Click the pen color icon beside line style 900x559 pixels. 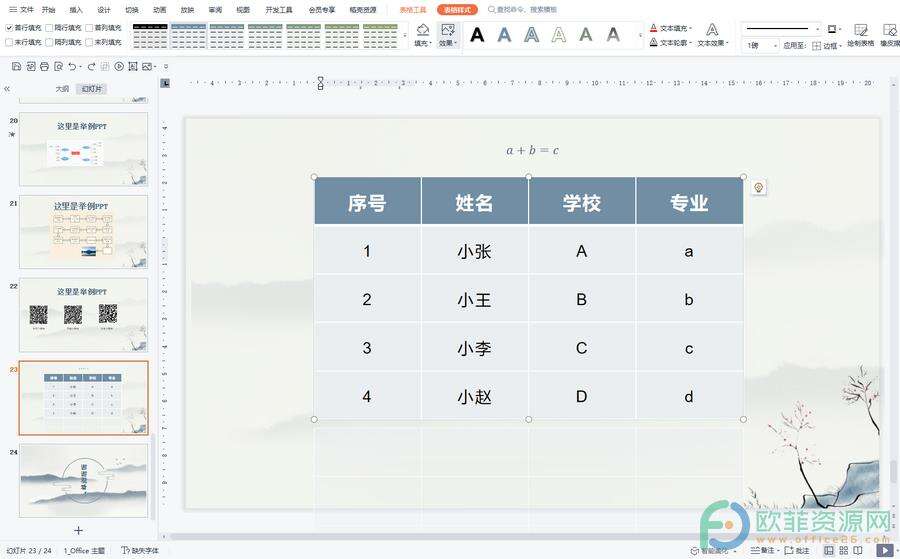(x=832, y=28)
